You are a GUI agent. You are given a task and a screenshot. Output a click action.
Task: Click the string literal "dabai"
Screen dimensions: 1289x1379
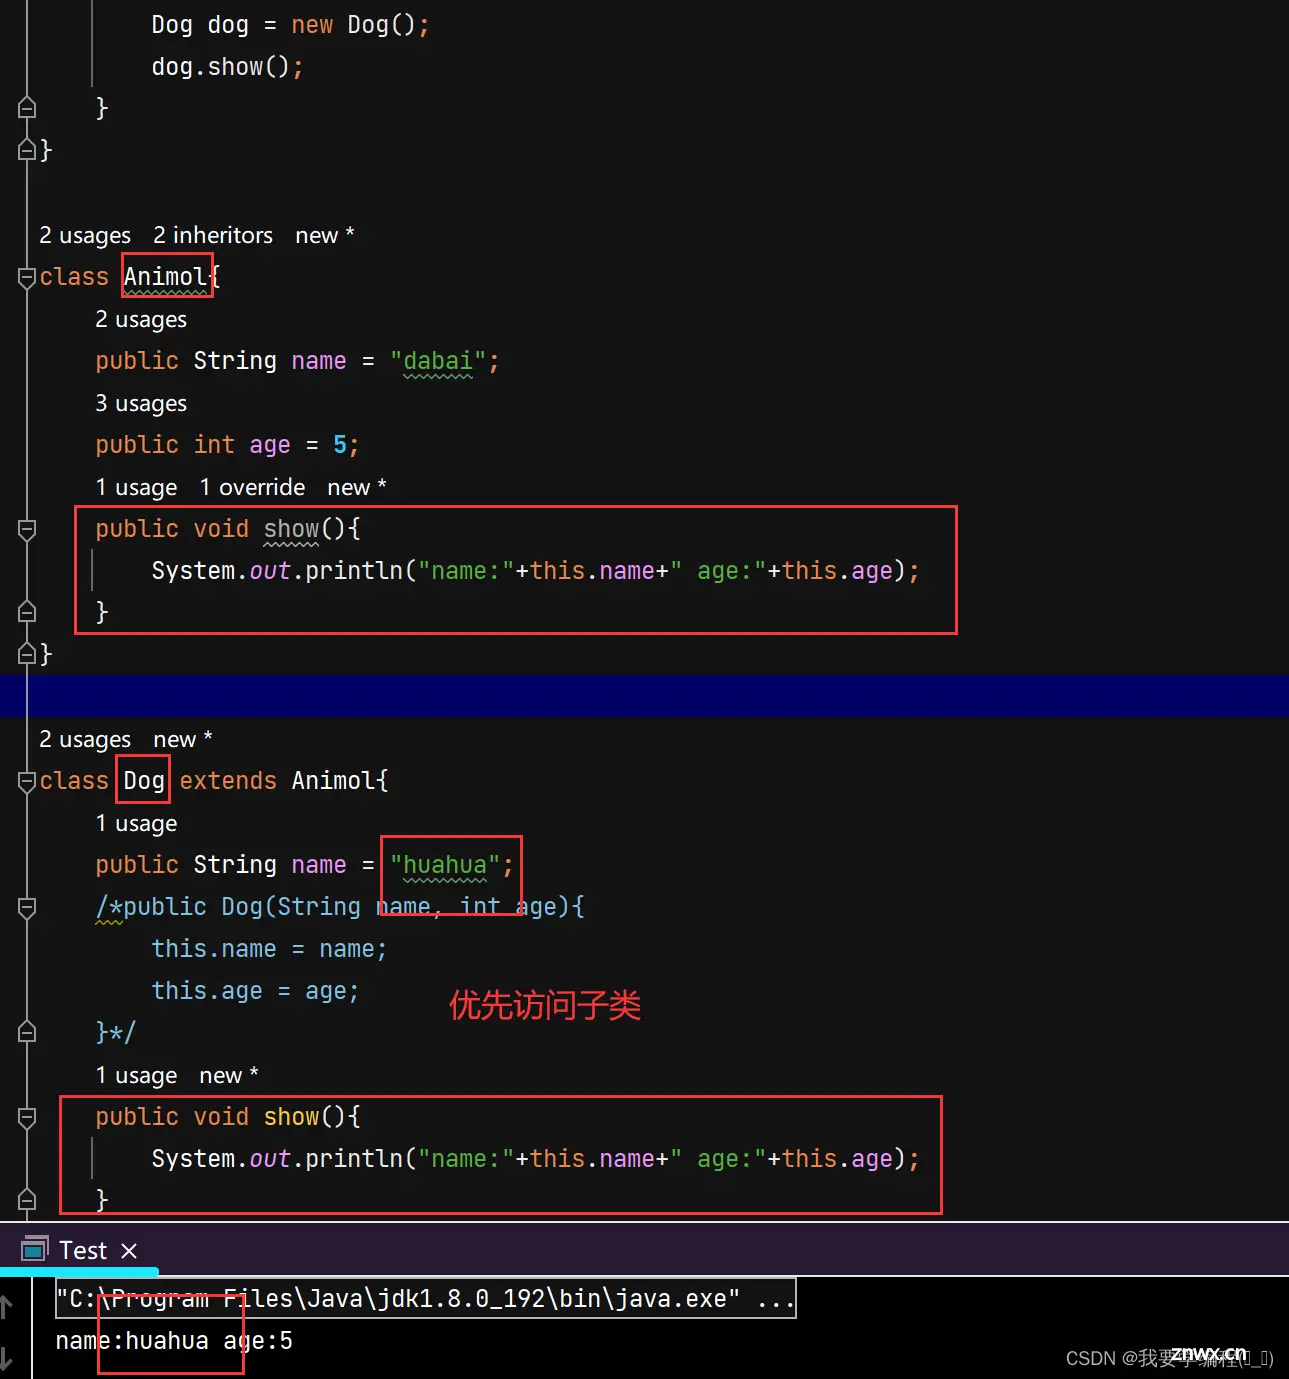[438, 361]
